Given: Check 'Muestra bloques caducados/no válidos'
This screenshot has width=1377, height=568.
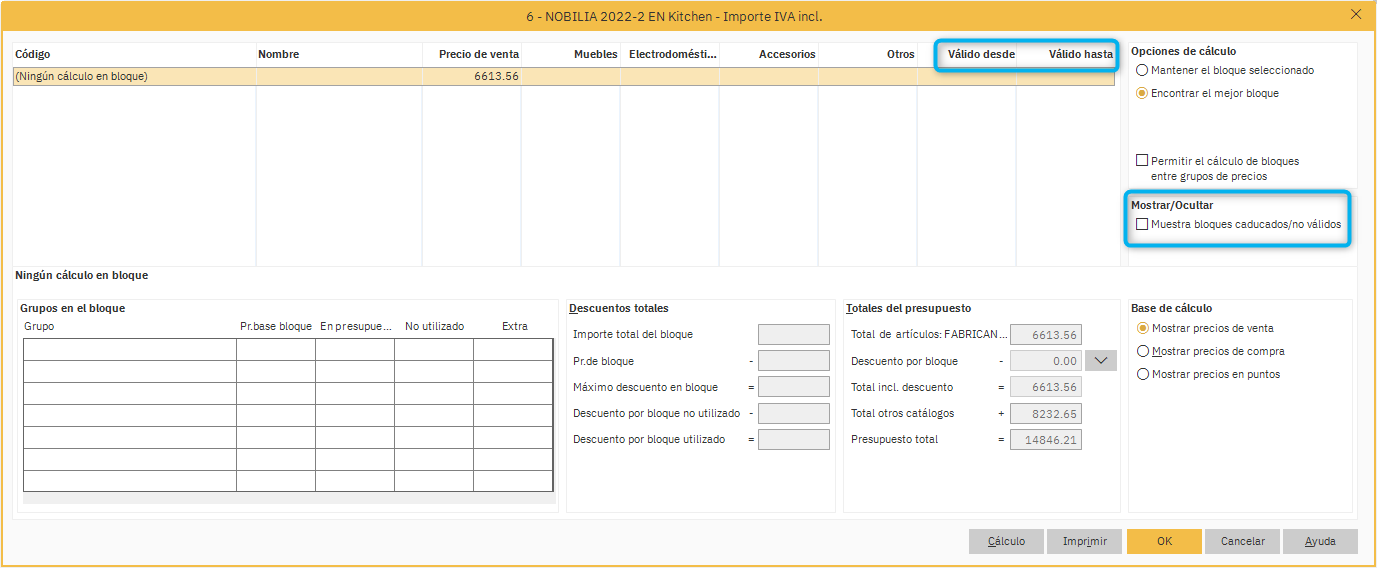Looking at the screenshot, I should 1142,224.
